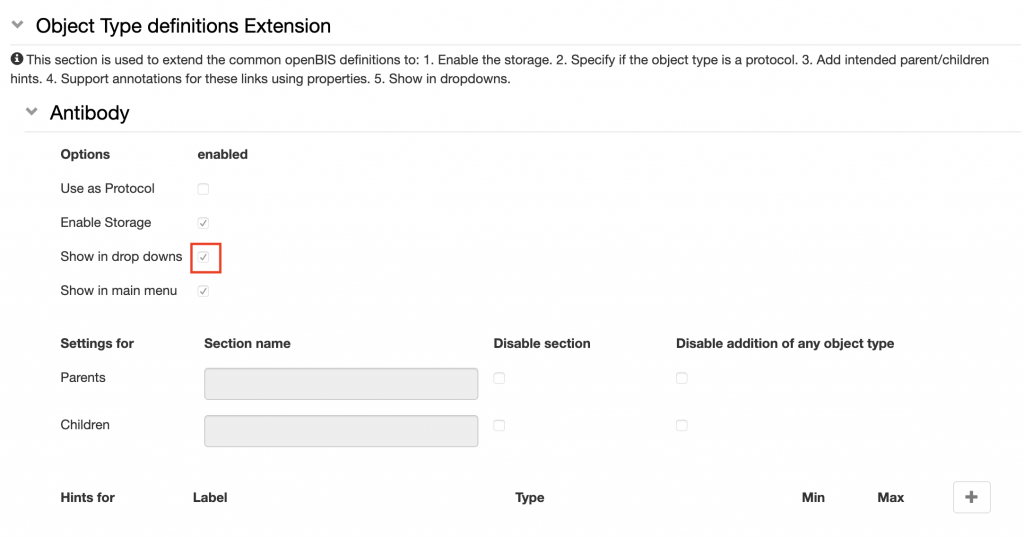Toggle the Show in drop downs checkbox
This screenshot has width=1024, height=537.
[203, 257]
